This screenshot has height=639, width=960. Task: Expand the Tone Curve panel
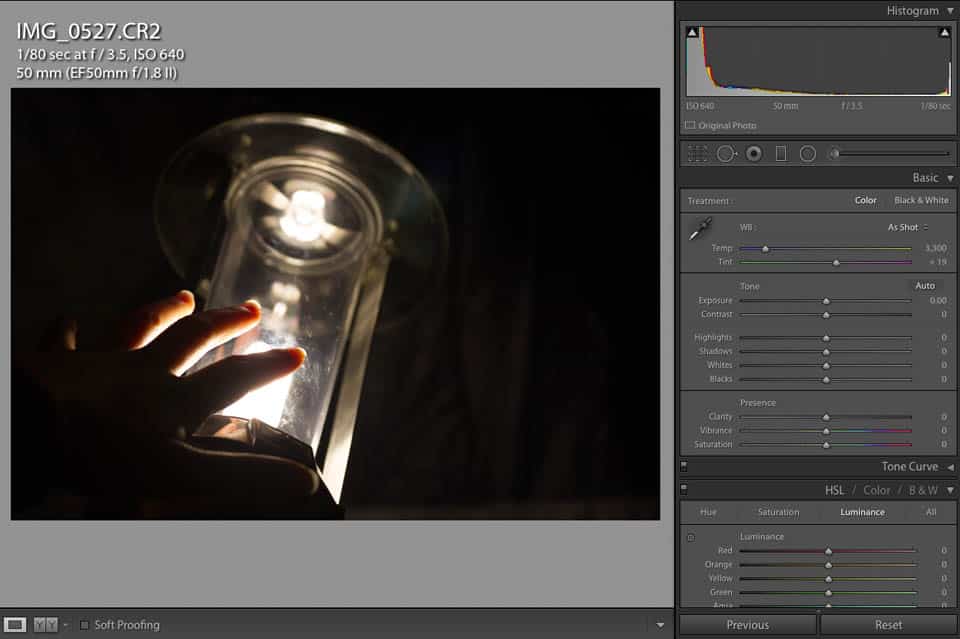950,467
